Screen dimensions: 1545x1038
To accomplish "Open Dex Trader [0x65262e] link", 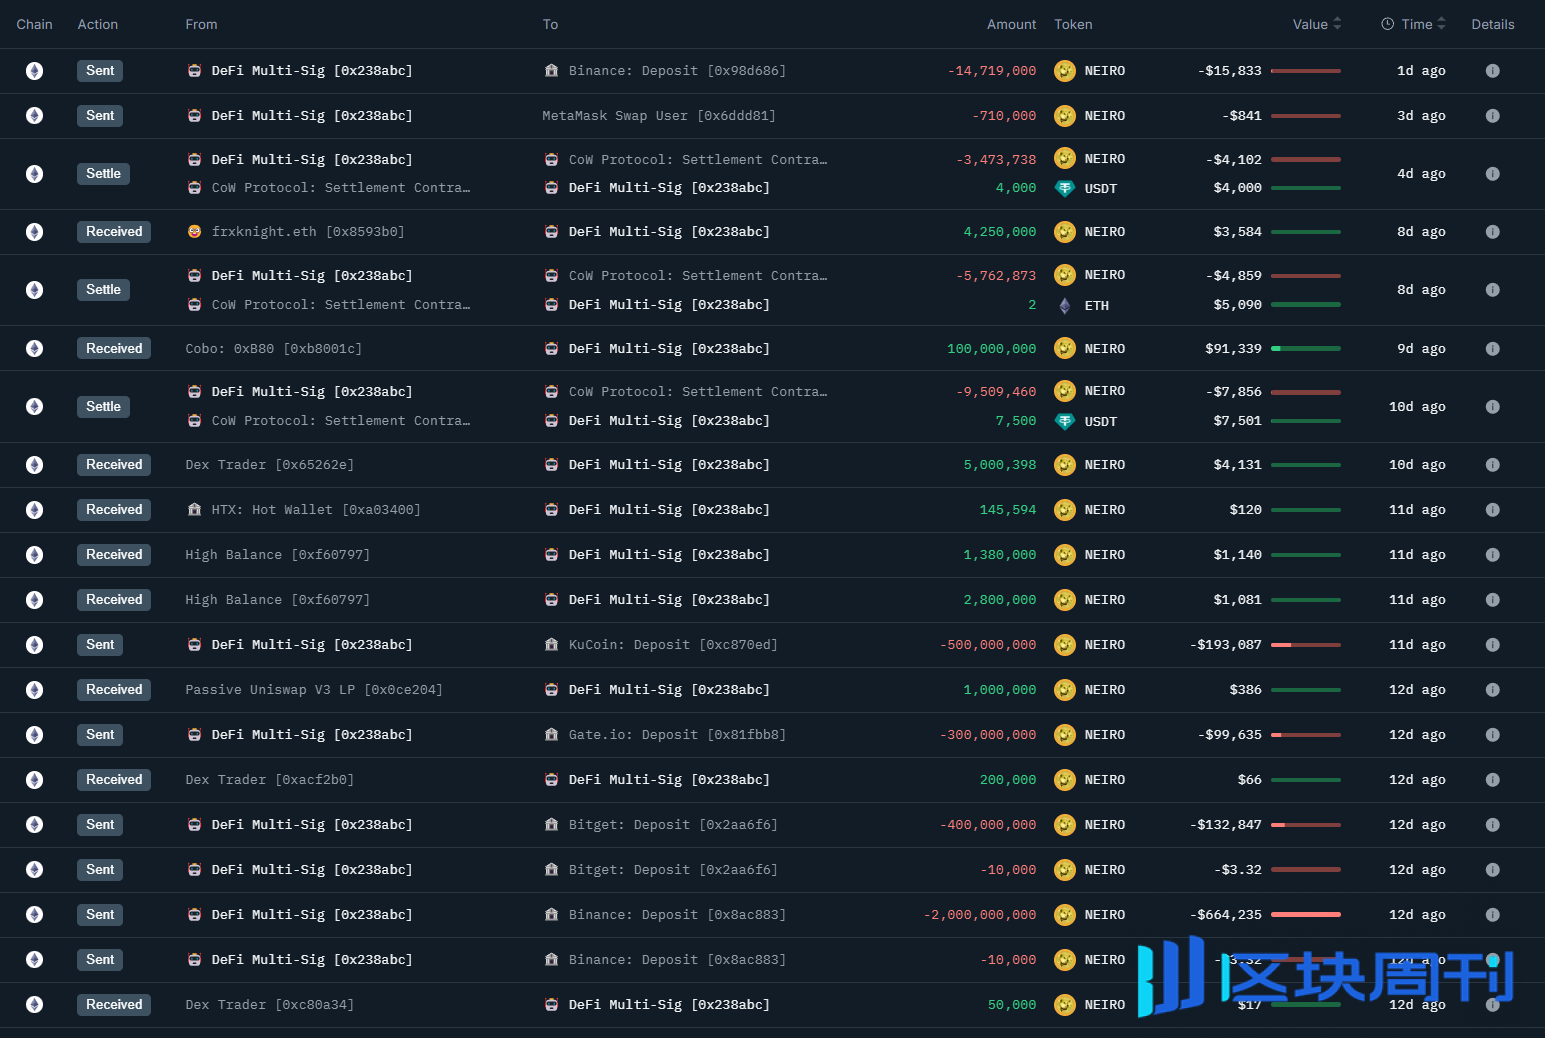I will tap(270, 465).
